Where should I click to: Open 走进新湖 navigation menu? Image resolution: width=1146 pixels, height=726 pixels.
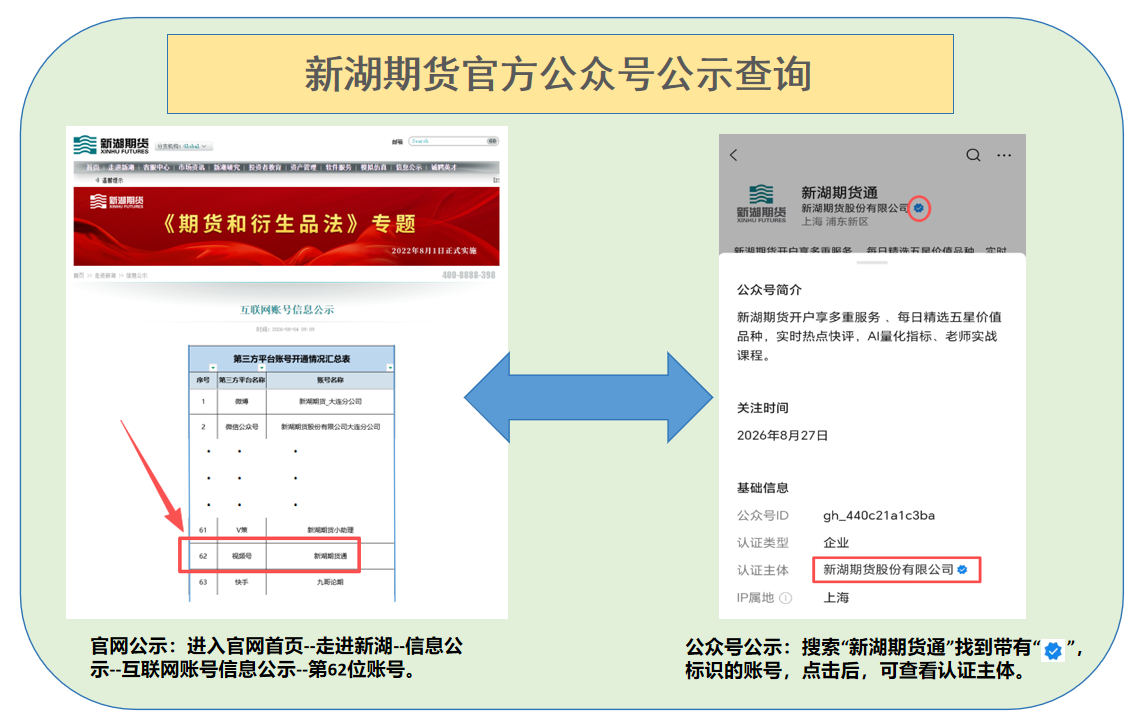(x=121, y=167)
